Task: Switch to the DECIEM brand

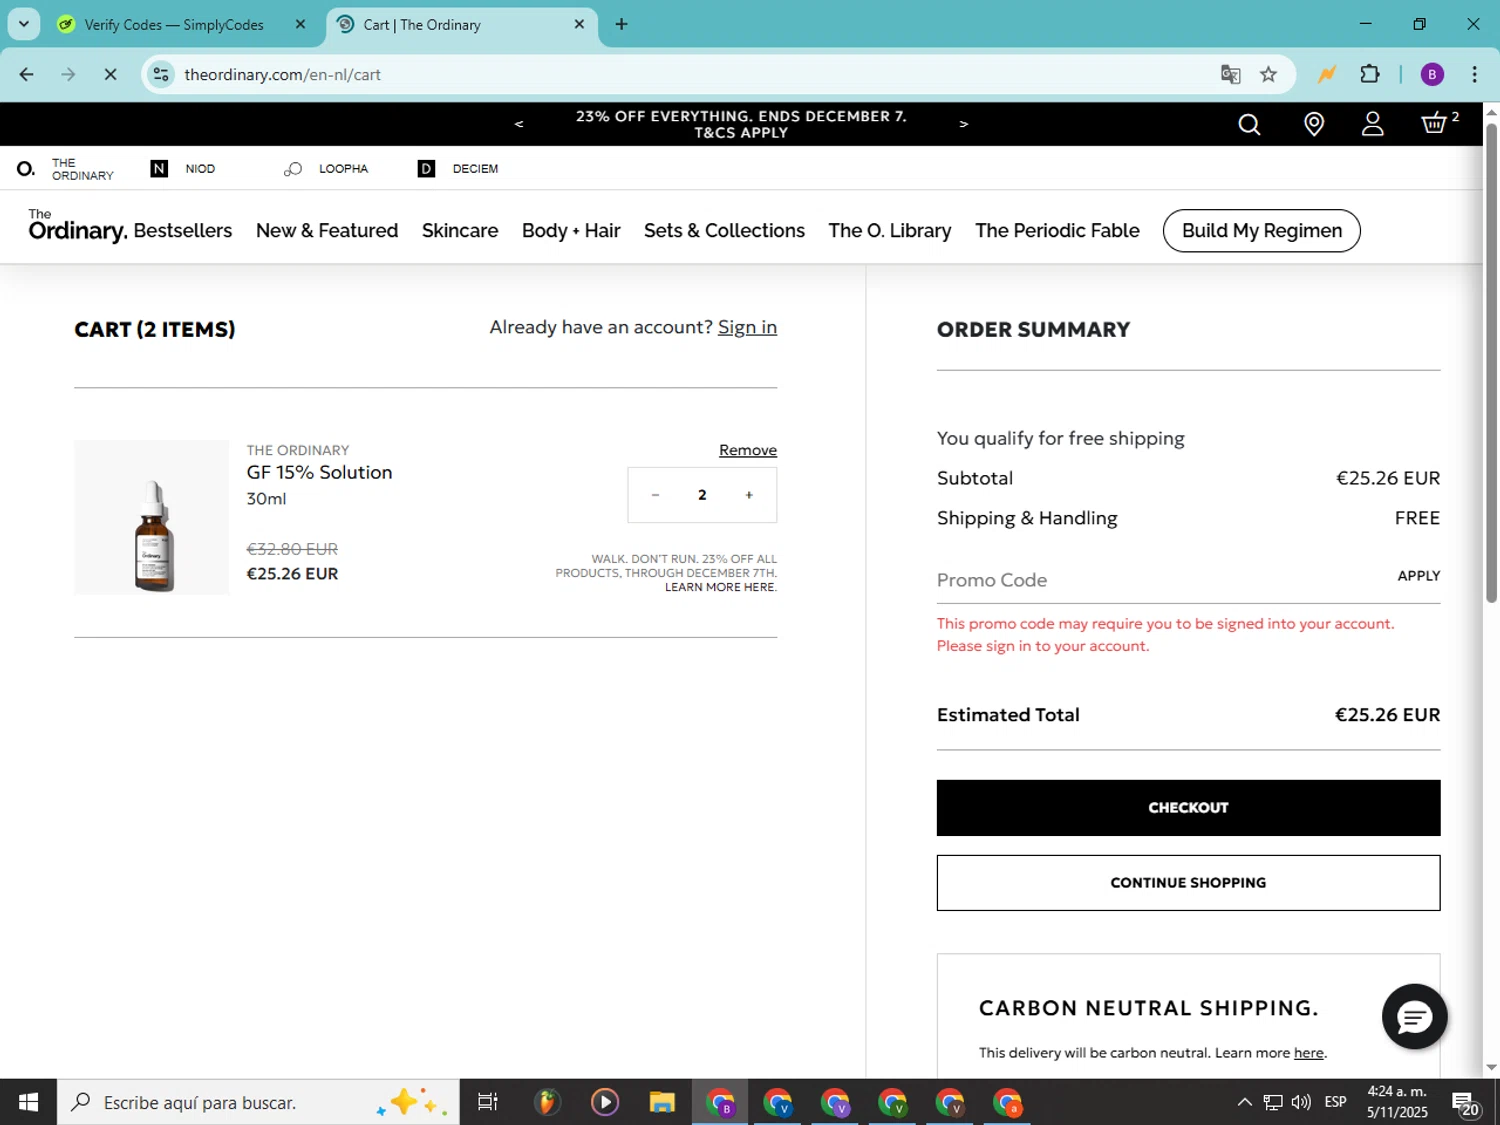Action: pos(458,169)
